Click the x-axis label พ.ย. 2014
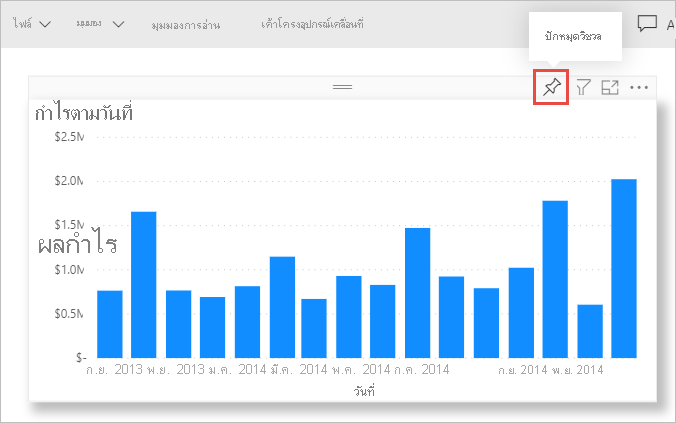The height and width of the screenshot is (423, 676). (x=577, y=370)
